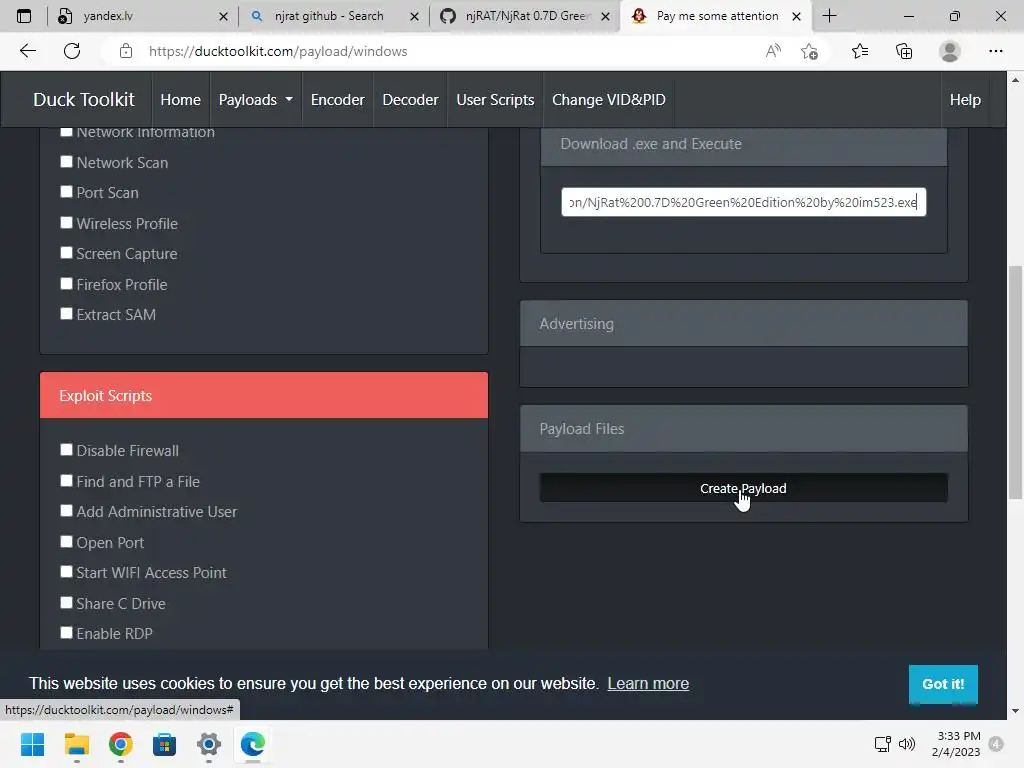
Task: Click the exe URL input field
Action: tap(743, 202)
